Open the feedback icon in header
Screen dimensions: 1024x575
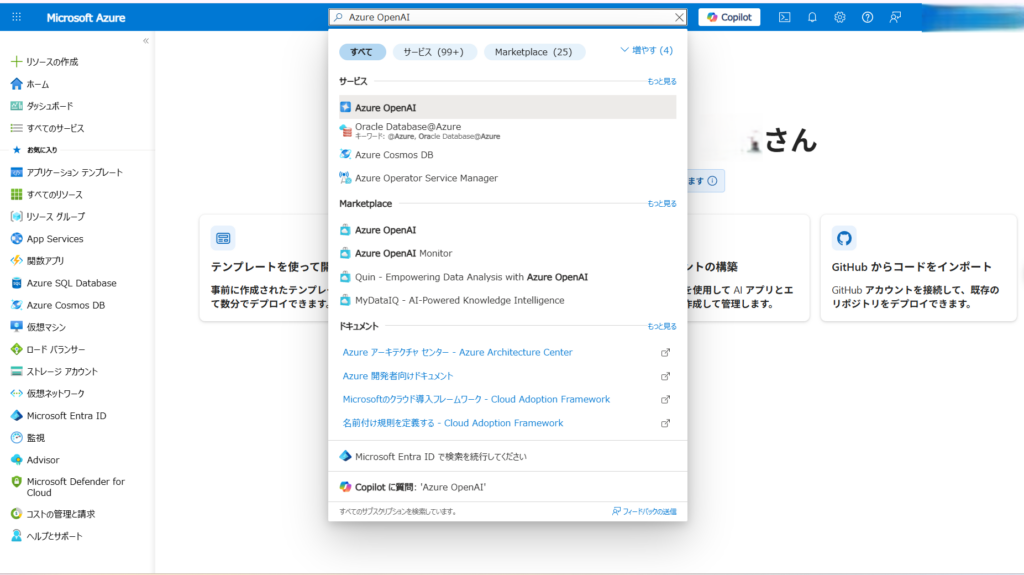pyautogui.click(x=895, y=18)
